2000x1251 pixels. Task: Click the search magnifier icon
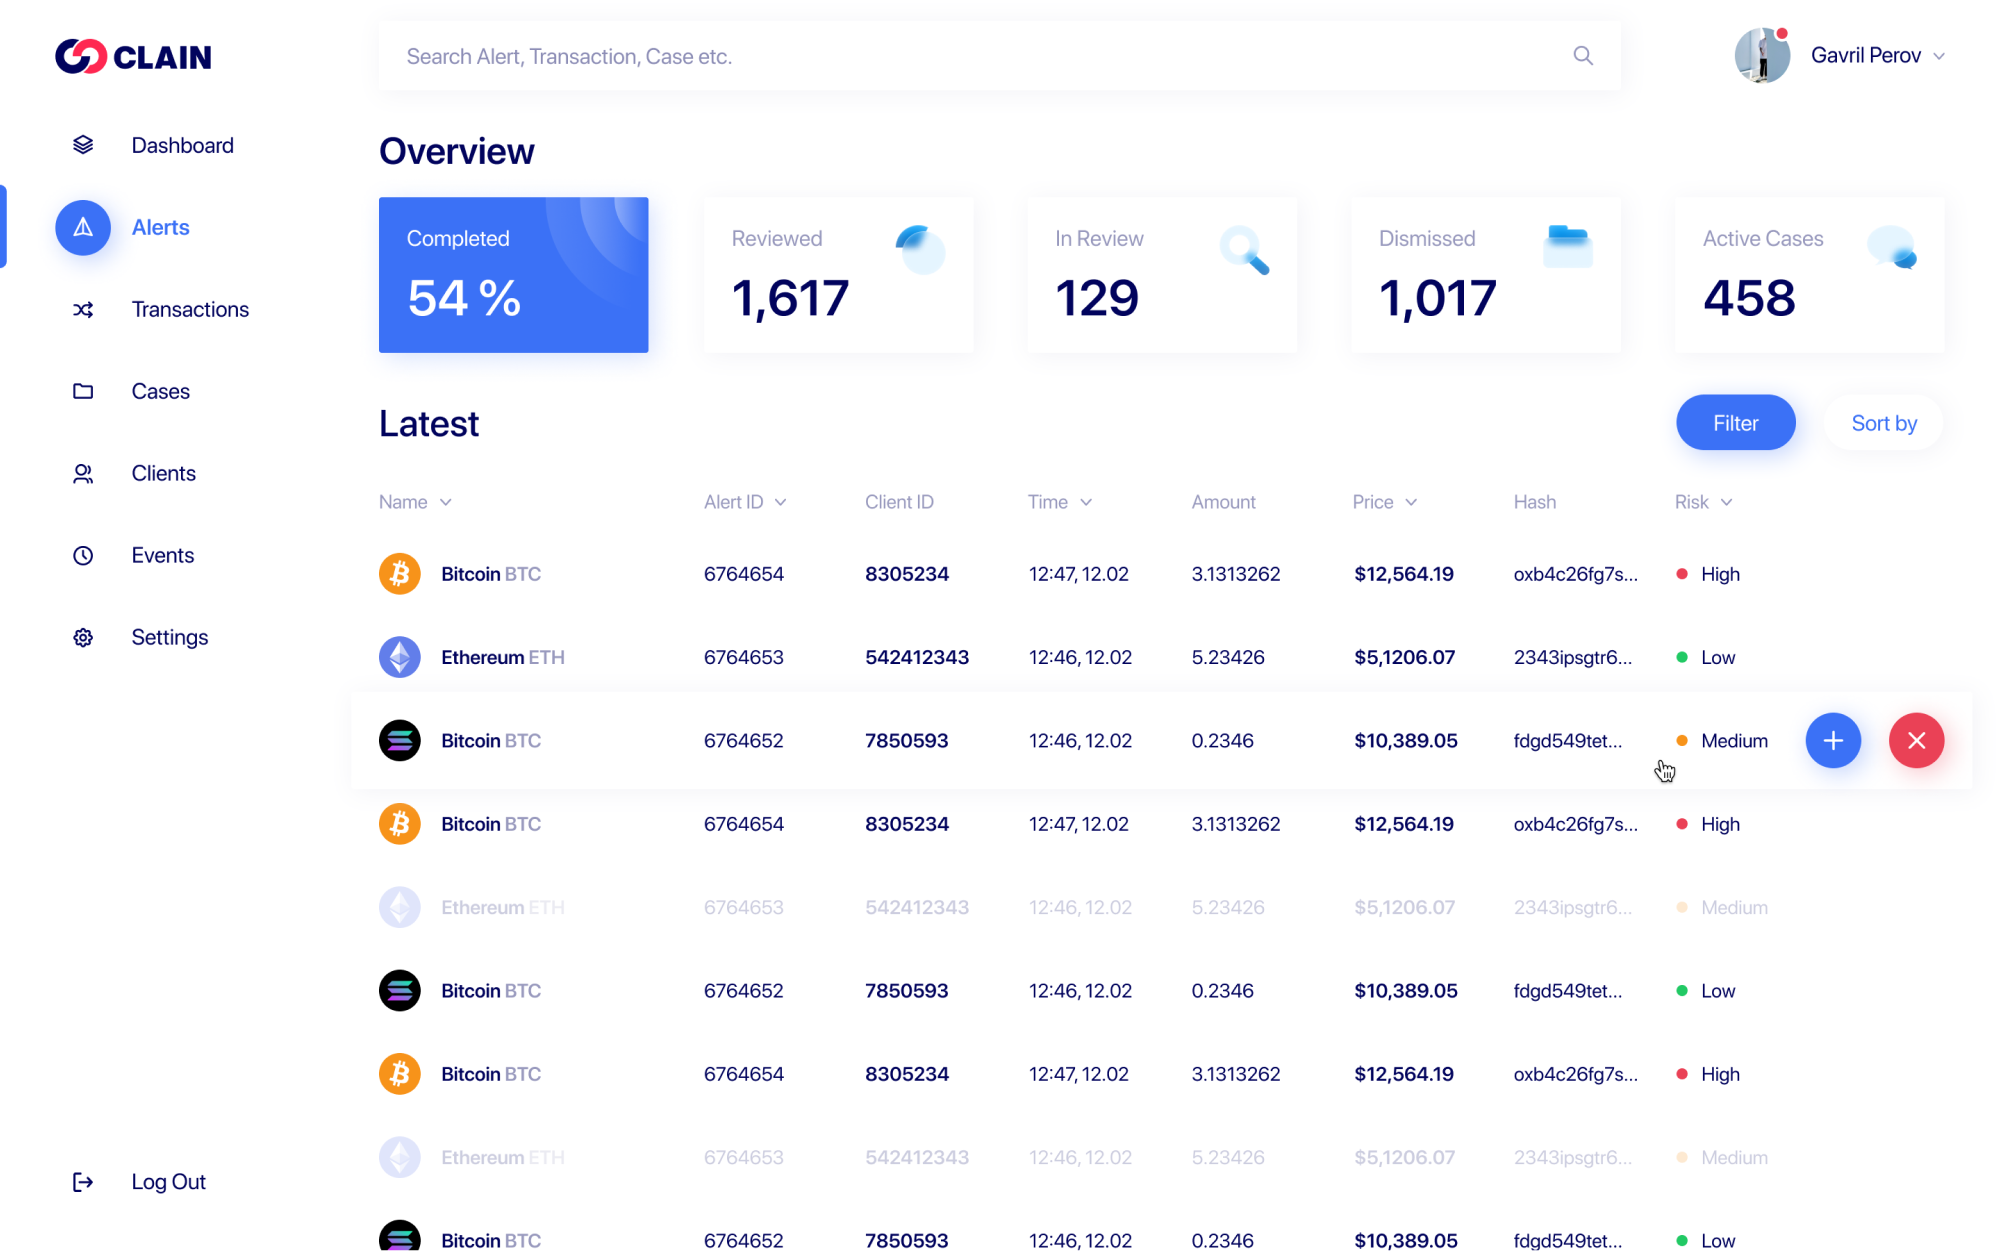click(x=1582, y=56)
